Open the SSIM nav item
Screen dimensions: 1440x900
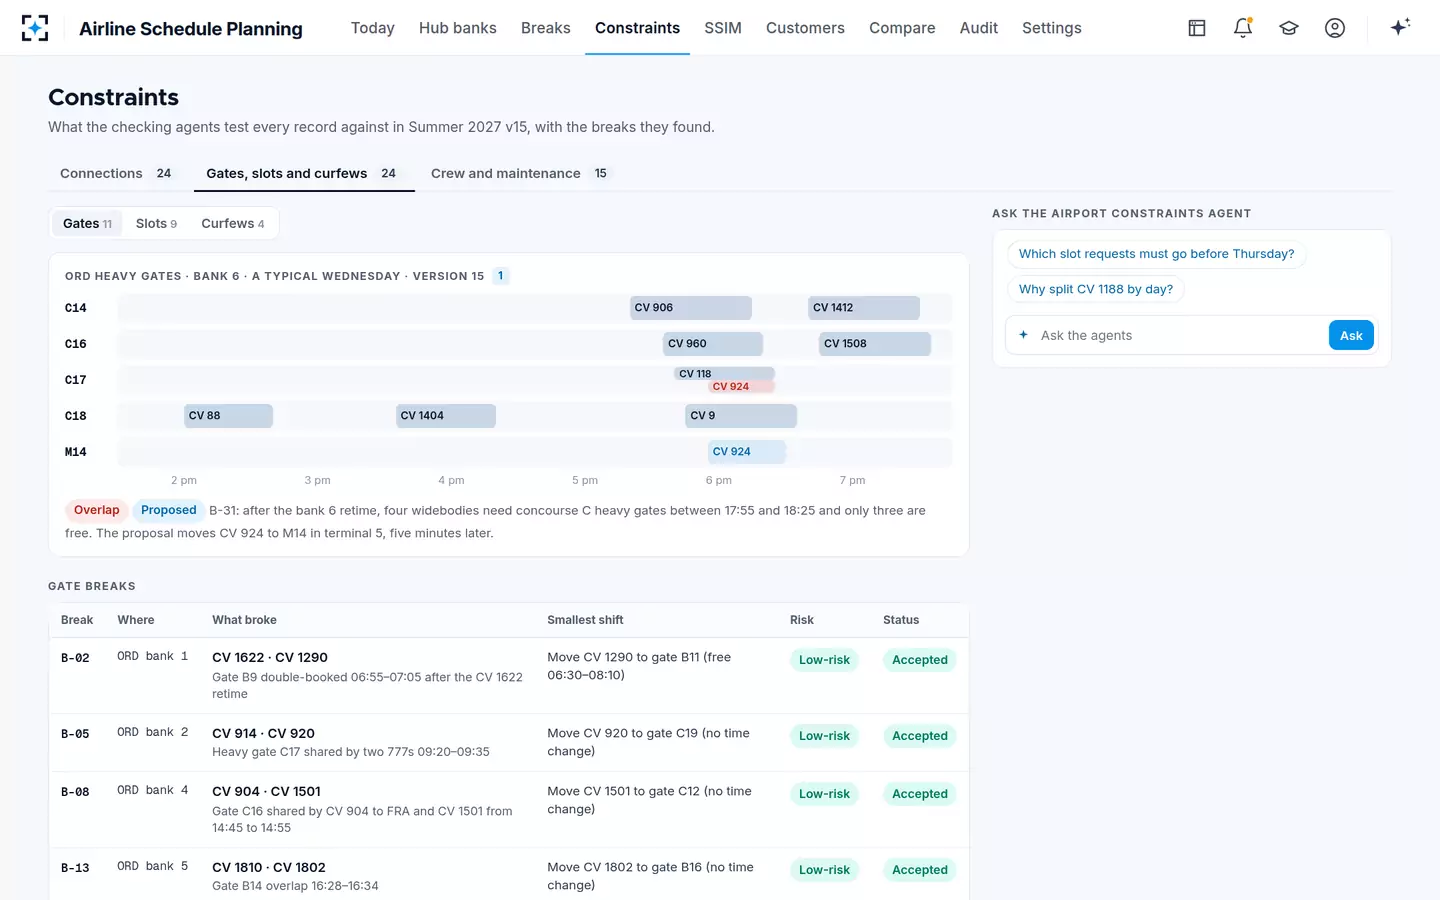pyautogui.click(x=723, y=28)
